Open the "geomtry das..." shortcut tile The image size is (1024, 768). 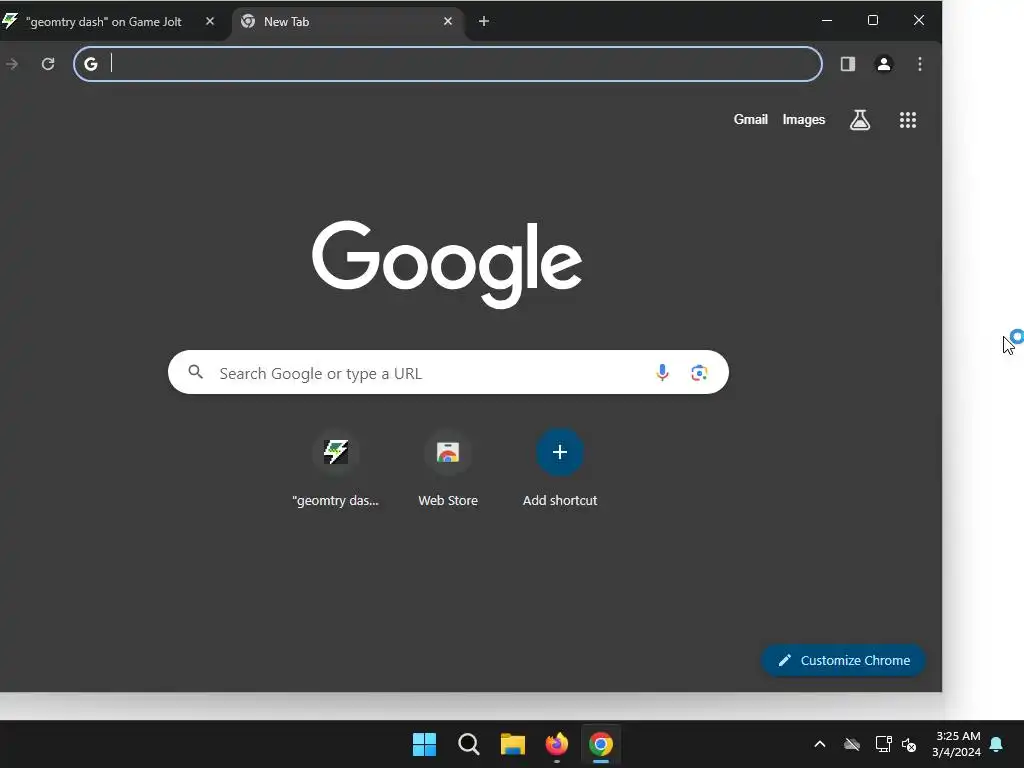(336, 469)
